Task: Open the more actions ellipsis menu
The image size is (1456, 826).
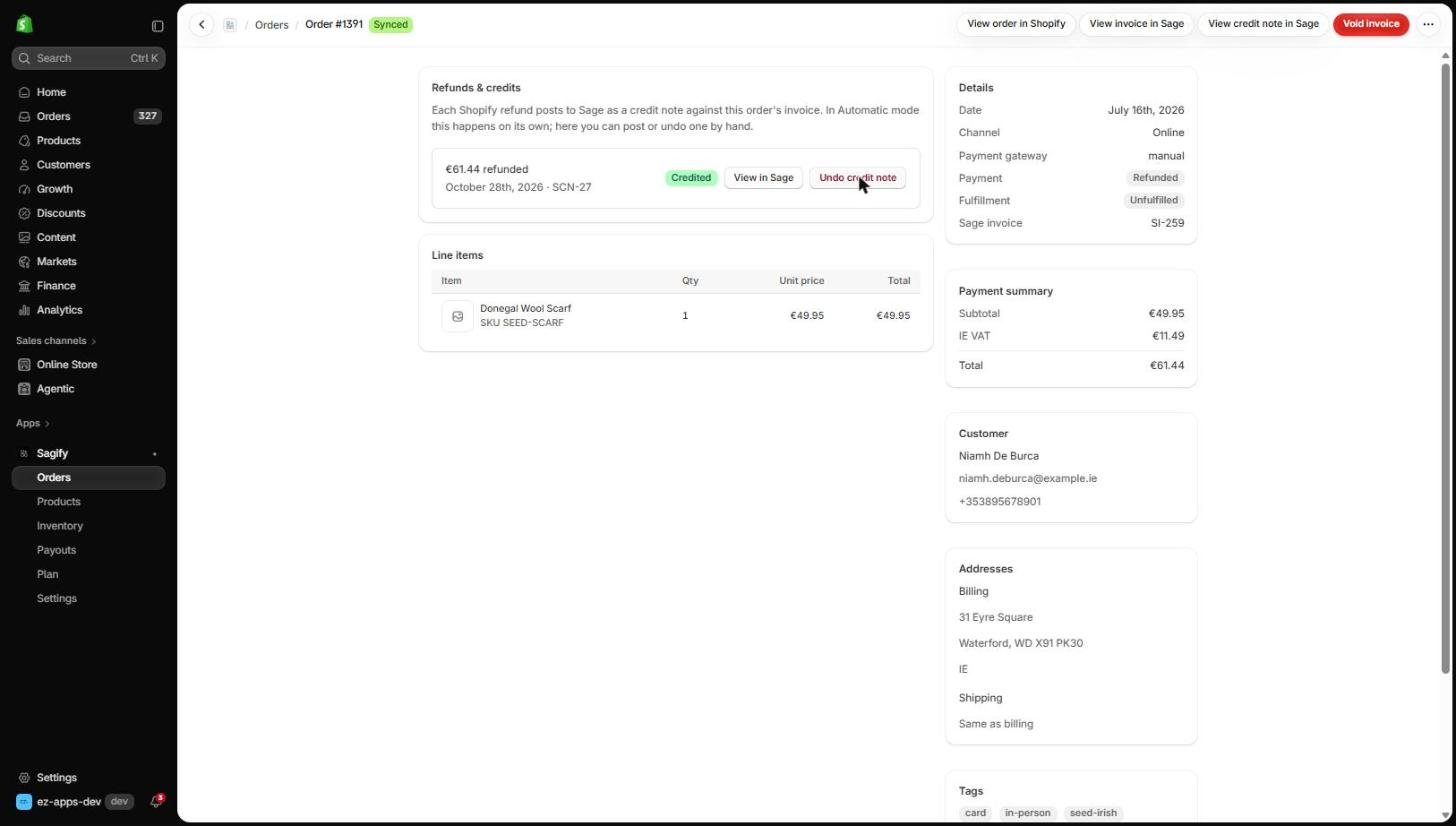Action: click(x=1428, y=24)
